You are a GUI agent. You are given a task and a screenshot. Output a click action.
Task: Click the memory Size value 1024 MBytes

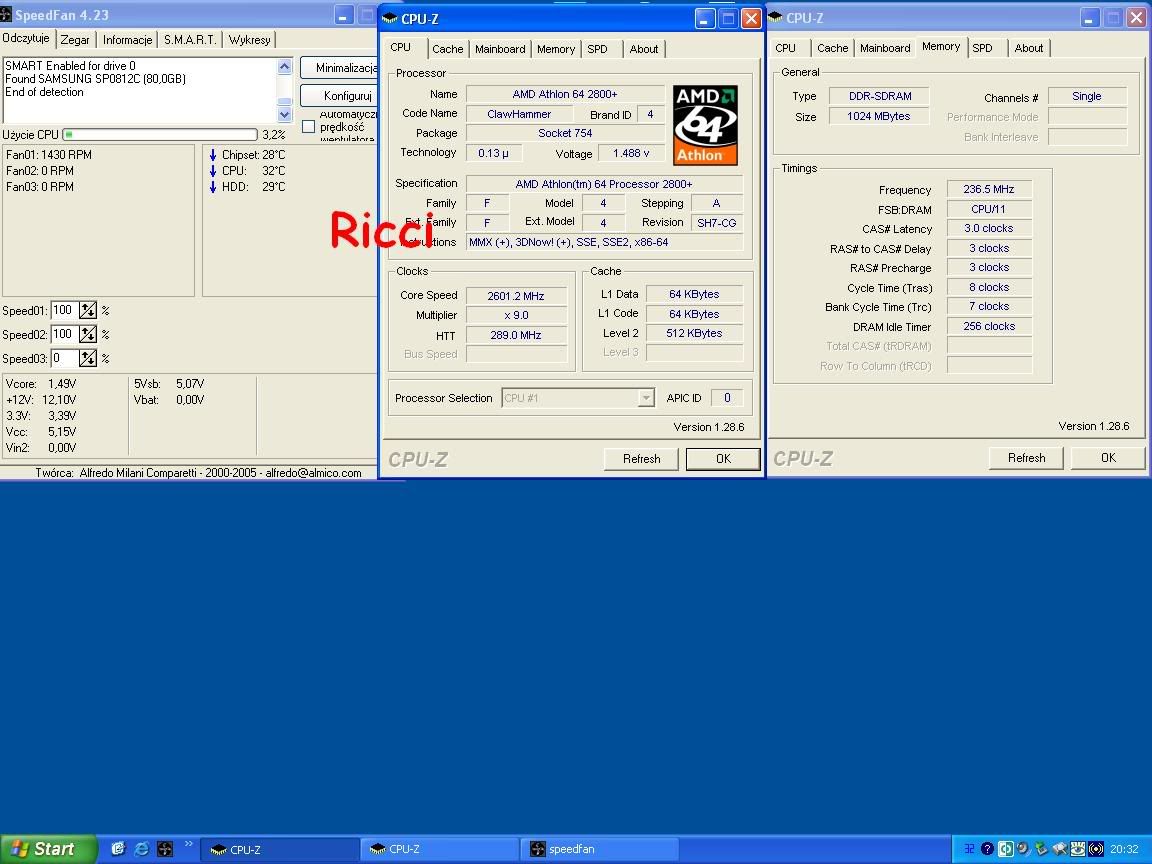(x=879, y=116)
